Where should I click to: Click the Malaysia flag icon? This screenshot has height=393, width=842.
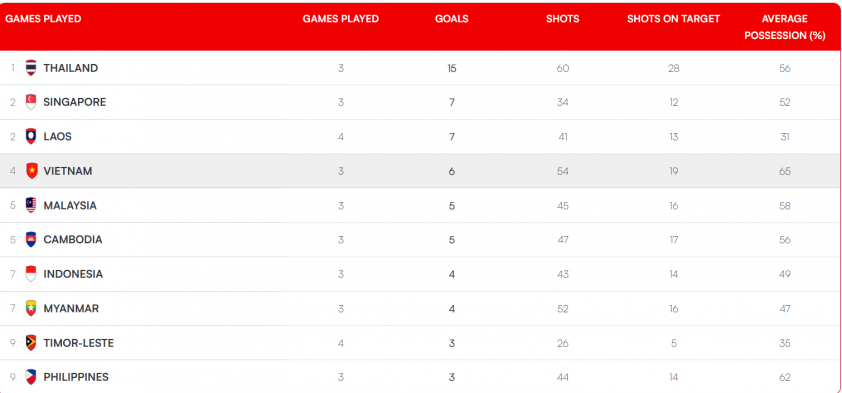coord(31,205)
